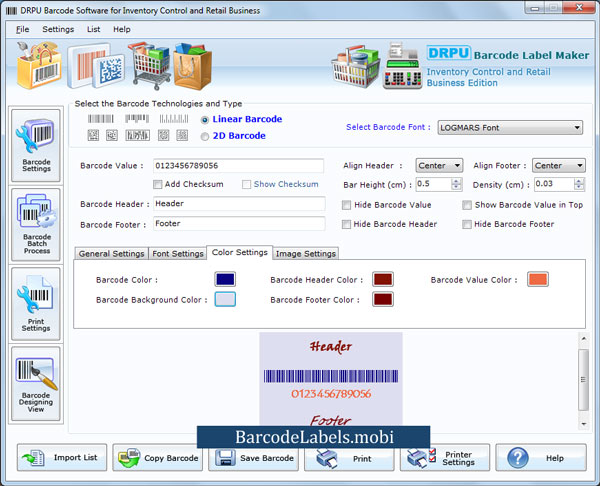Open Print Settings sidebar panel
600x486 pixels.
(36, 304)
